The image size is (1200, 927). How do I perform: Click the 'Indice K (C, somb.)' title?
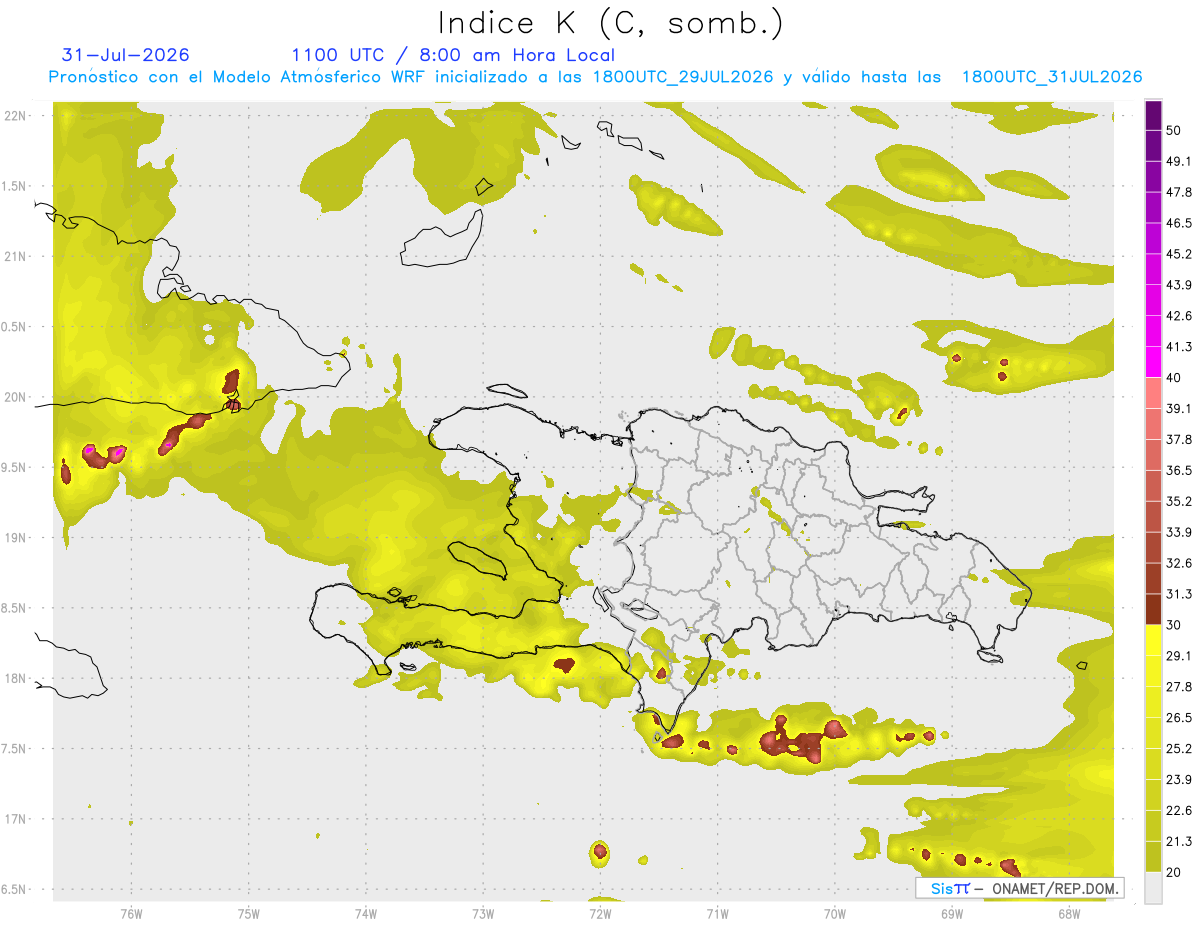click(610, 23)
